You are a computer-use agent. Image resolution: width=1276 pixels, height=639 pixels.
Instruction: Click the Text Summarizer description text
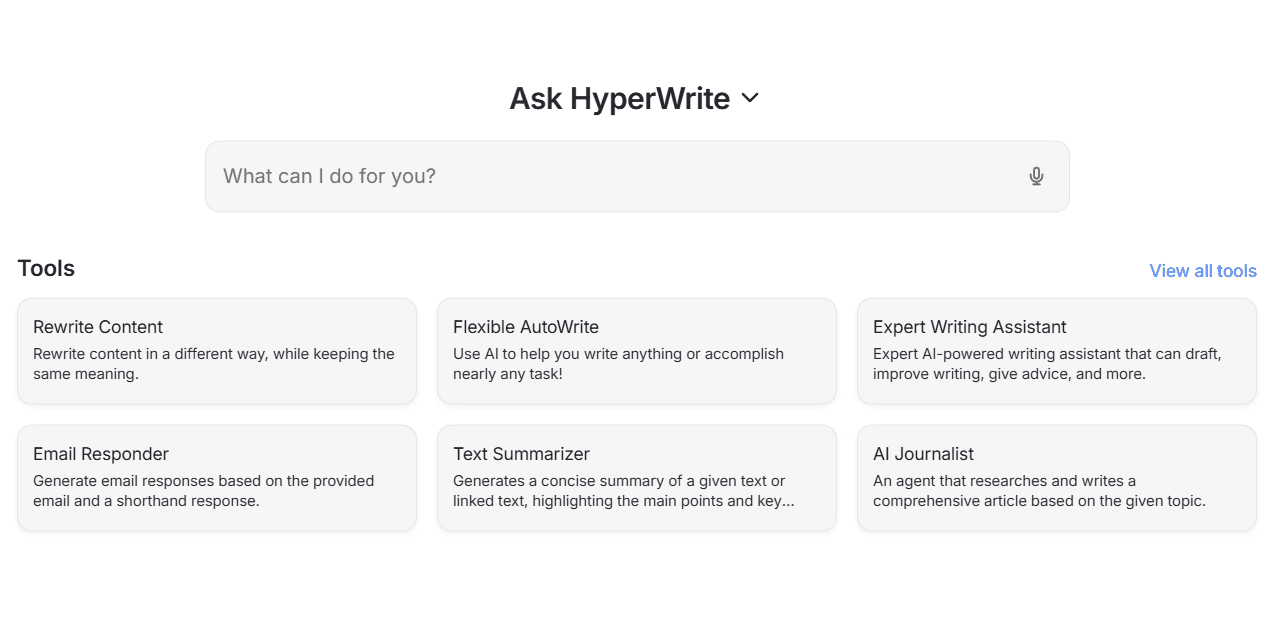point(623,491)
